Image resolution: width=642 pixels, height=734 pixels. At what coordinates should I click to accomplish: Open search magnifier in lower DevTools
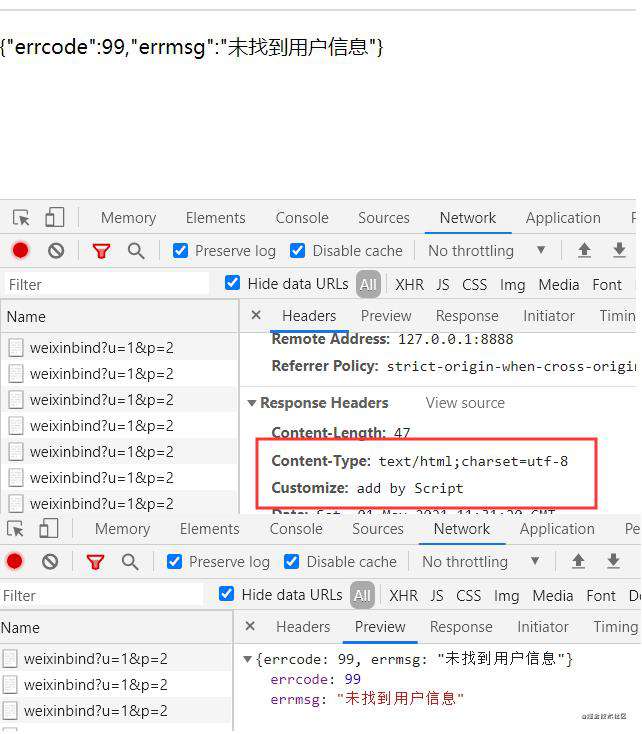pos(130,562)
